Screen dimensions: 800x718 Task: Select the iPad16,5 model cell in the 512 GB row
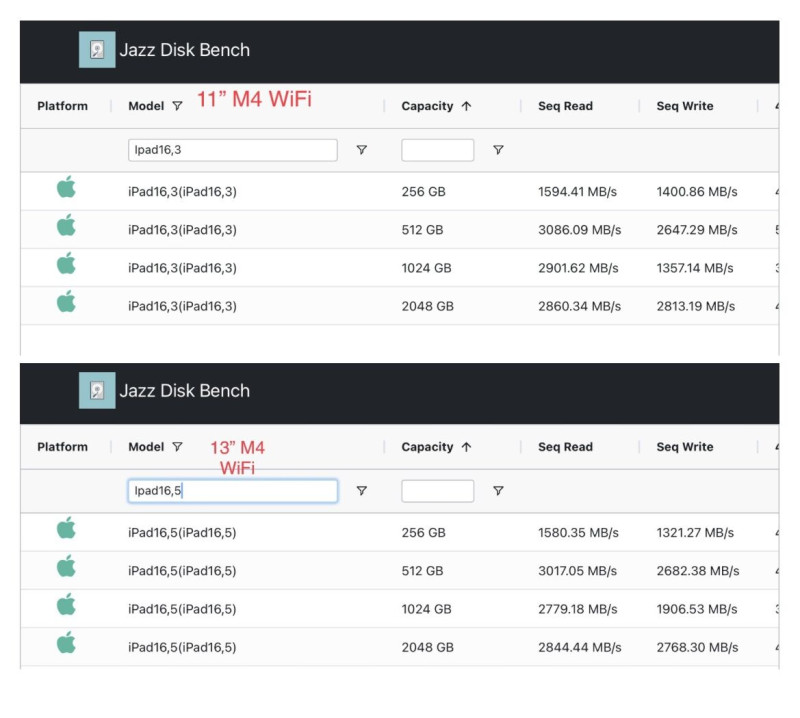coord(182,571)
